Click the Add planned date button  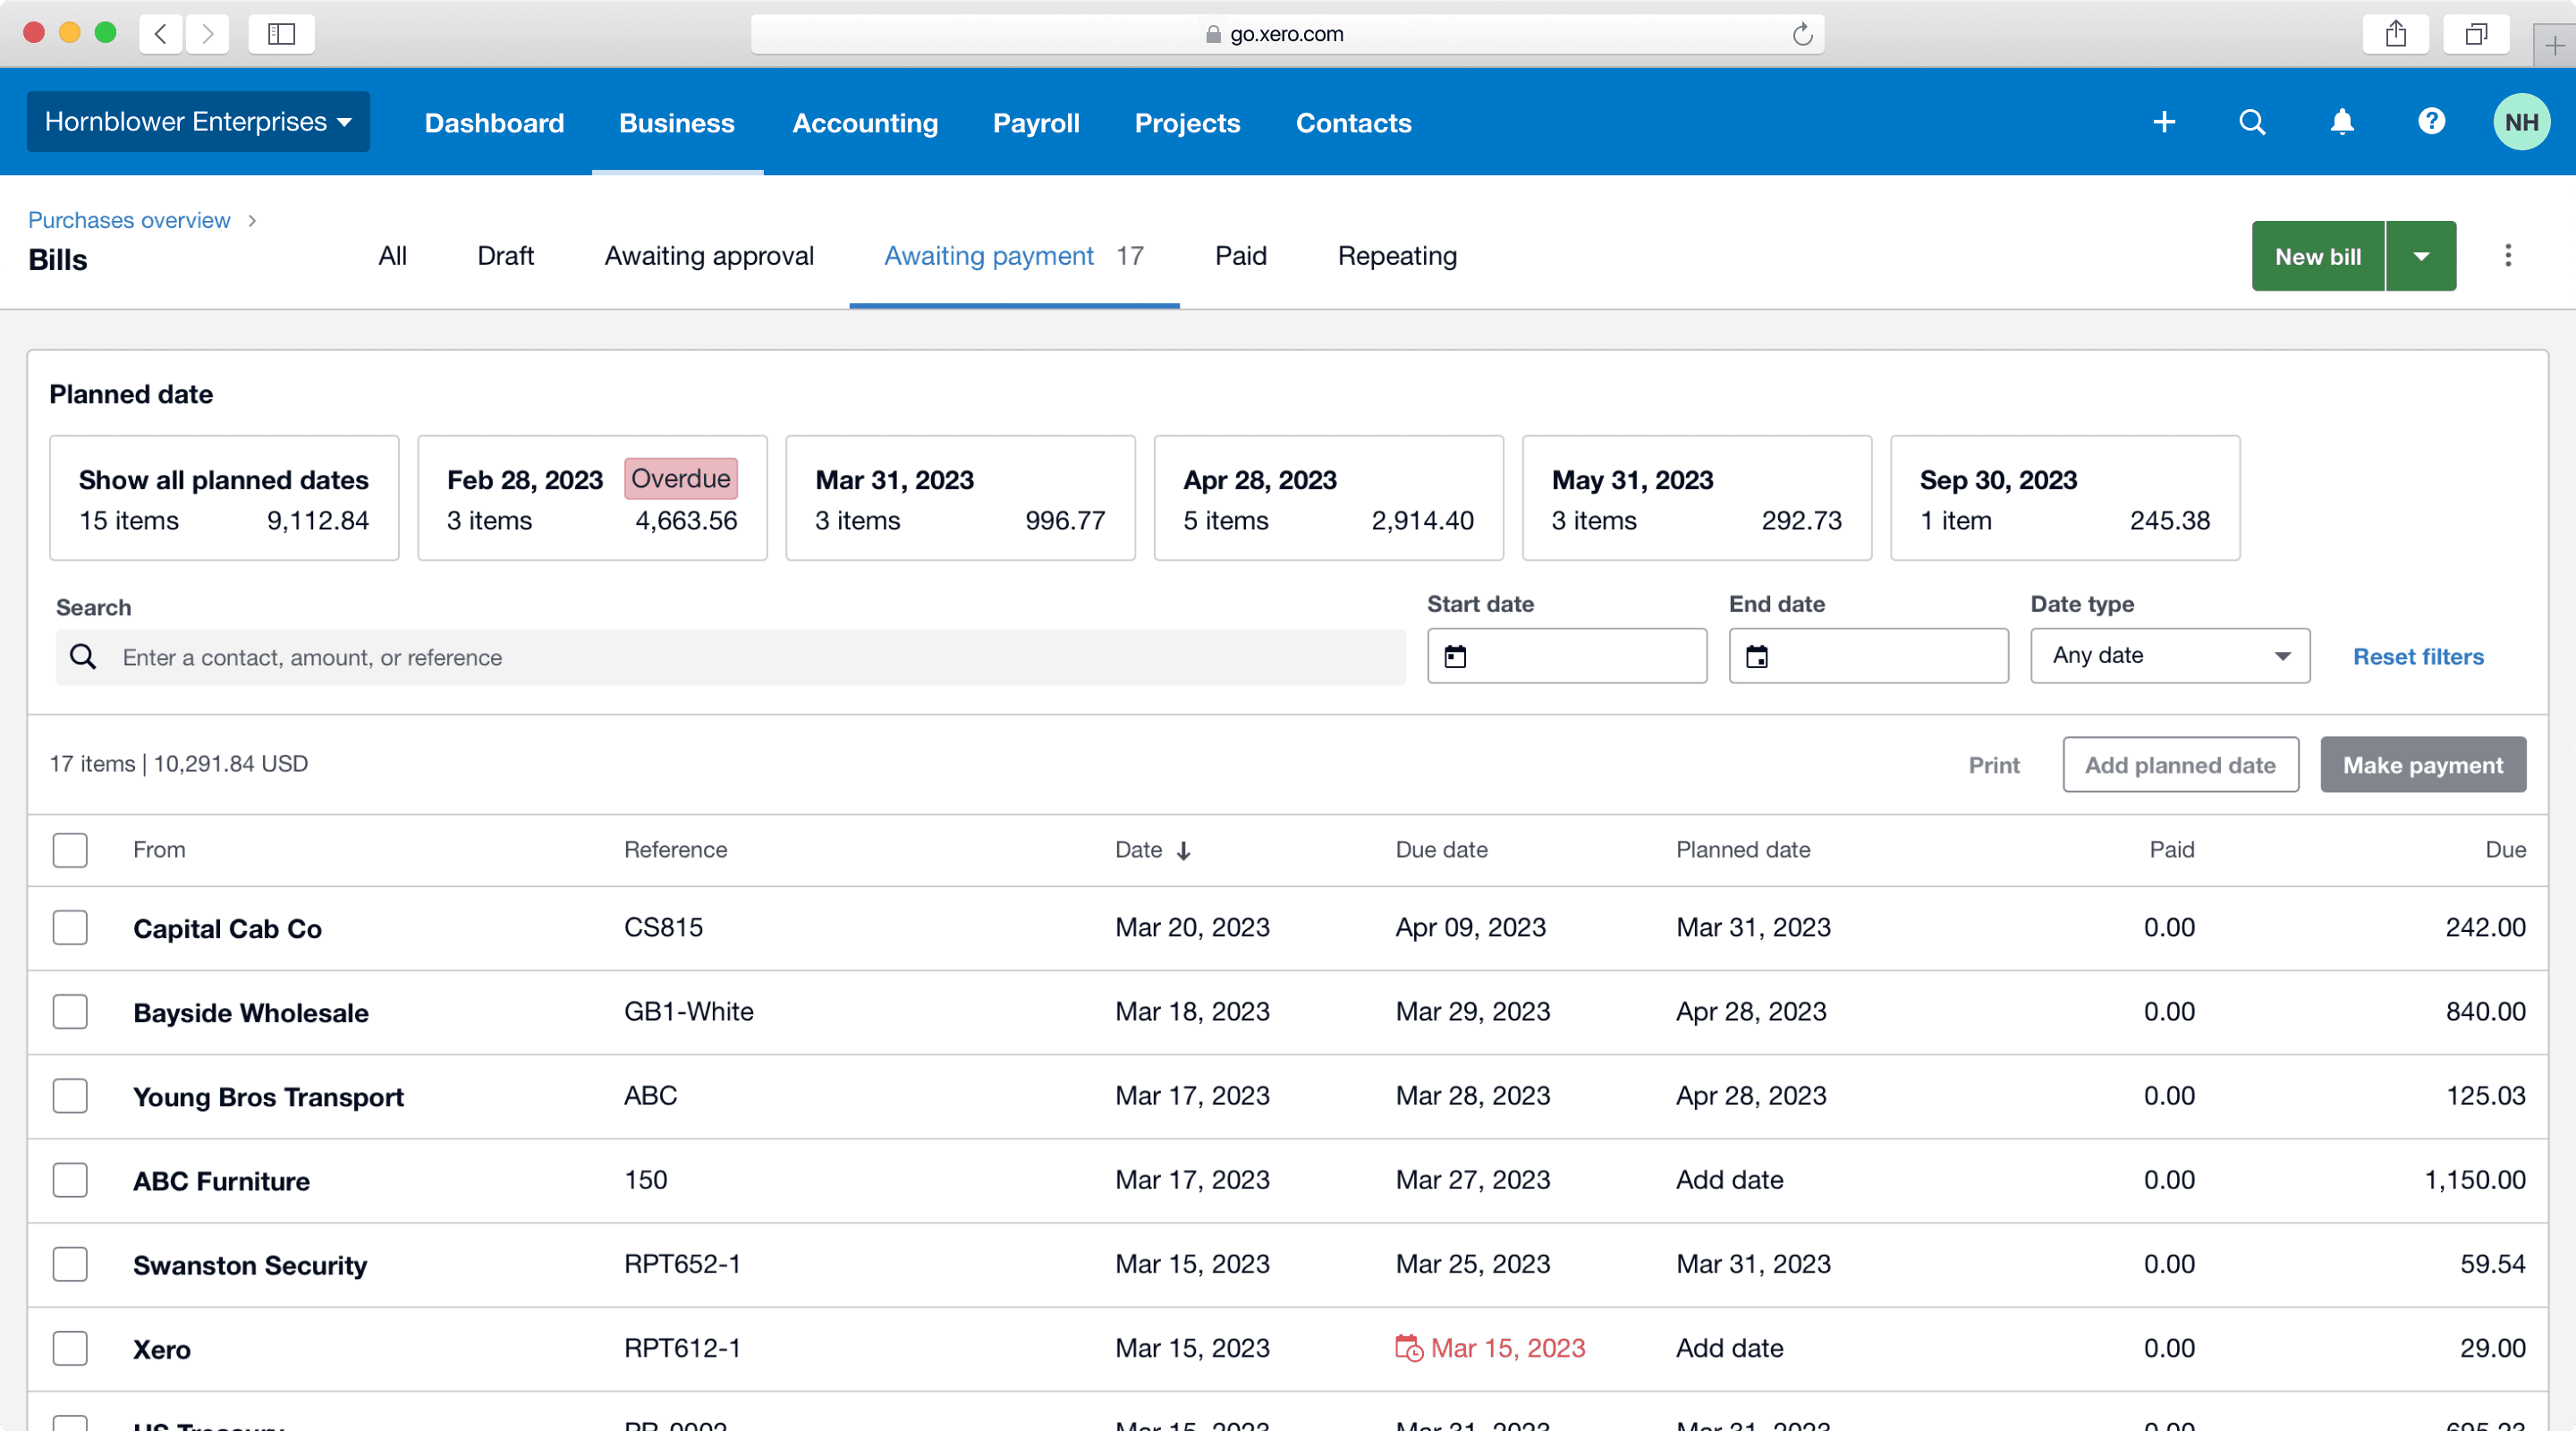(x=2180, y=765)
